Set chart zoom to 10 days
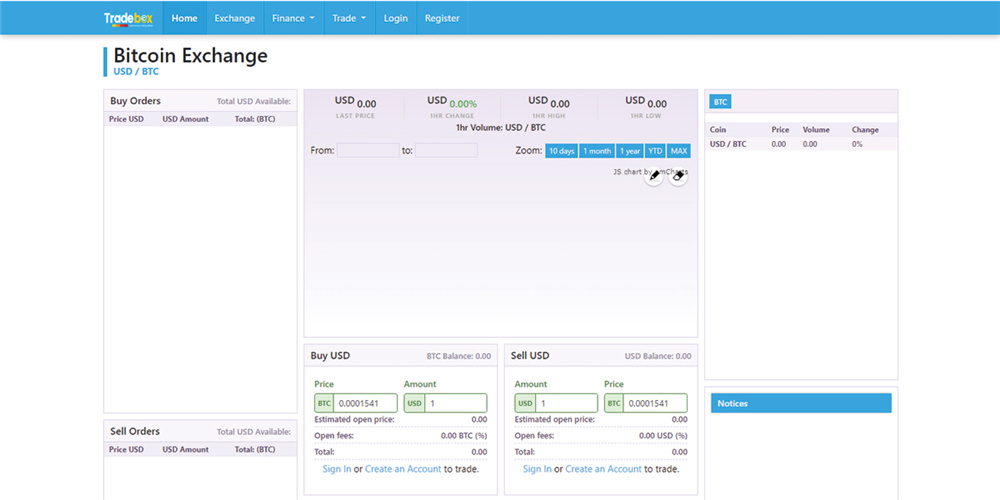The image size is (1000, 500). (x=561, y=151)
